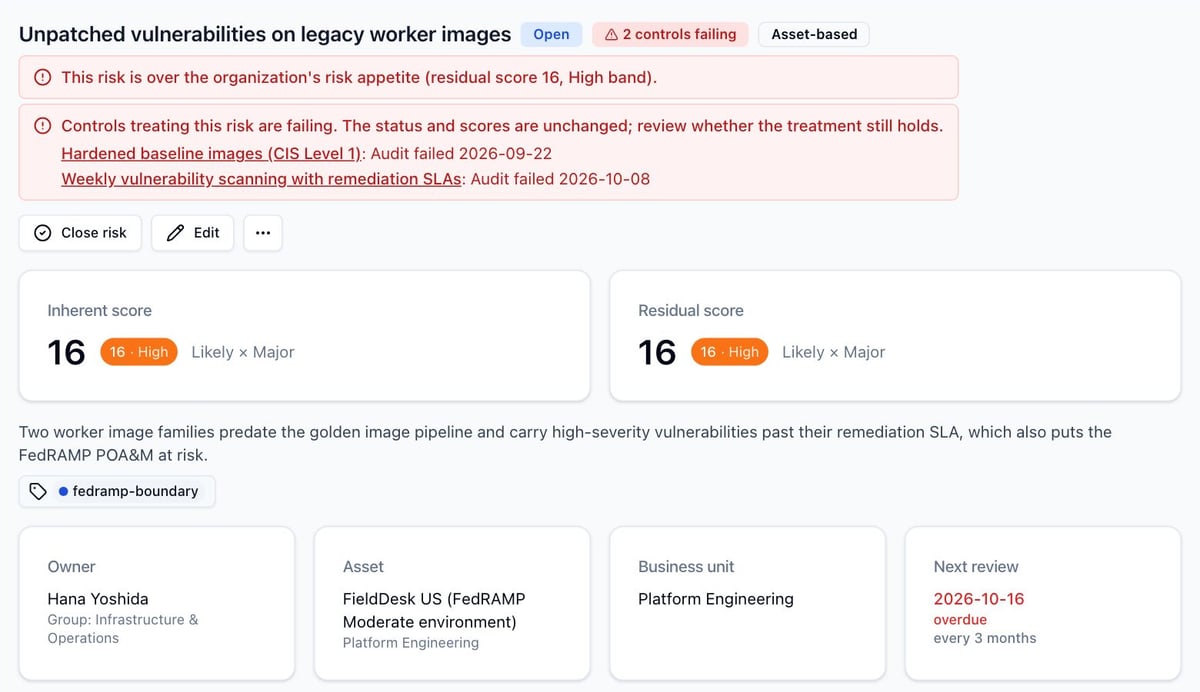Click Platform Engineering under Business unit

(716, 599)
